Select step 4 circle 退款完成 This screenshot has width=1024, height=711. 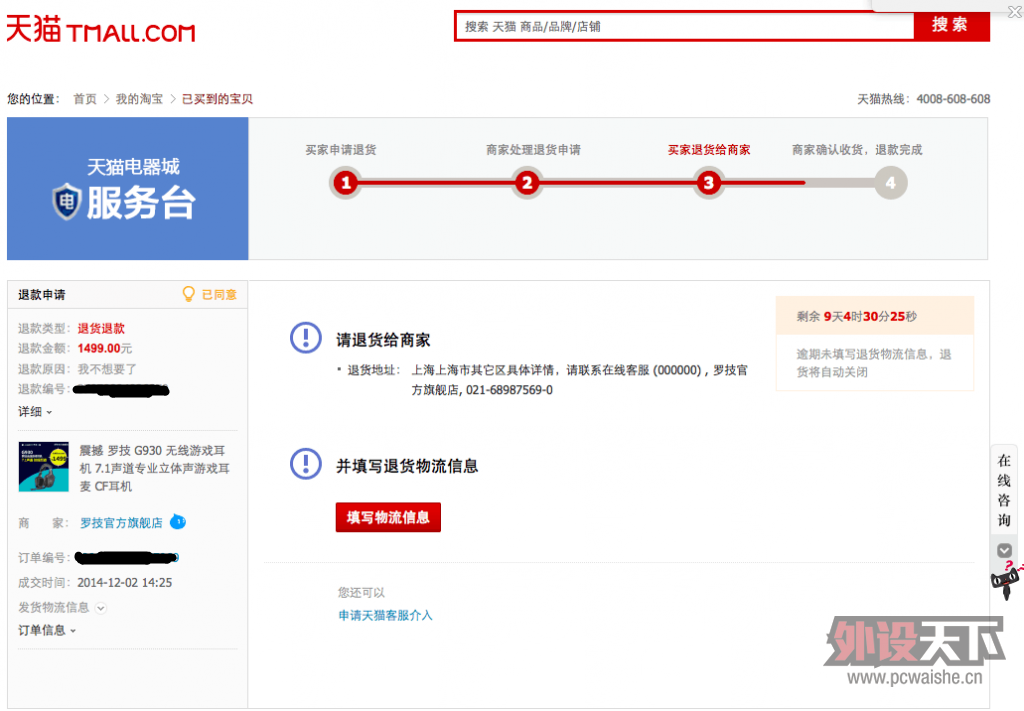pos(891,183)
